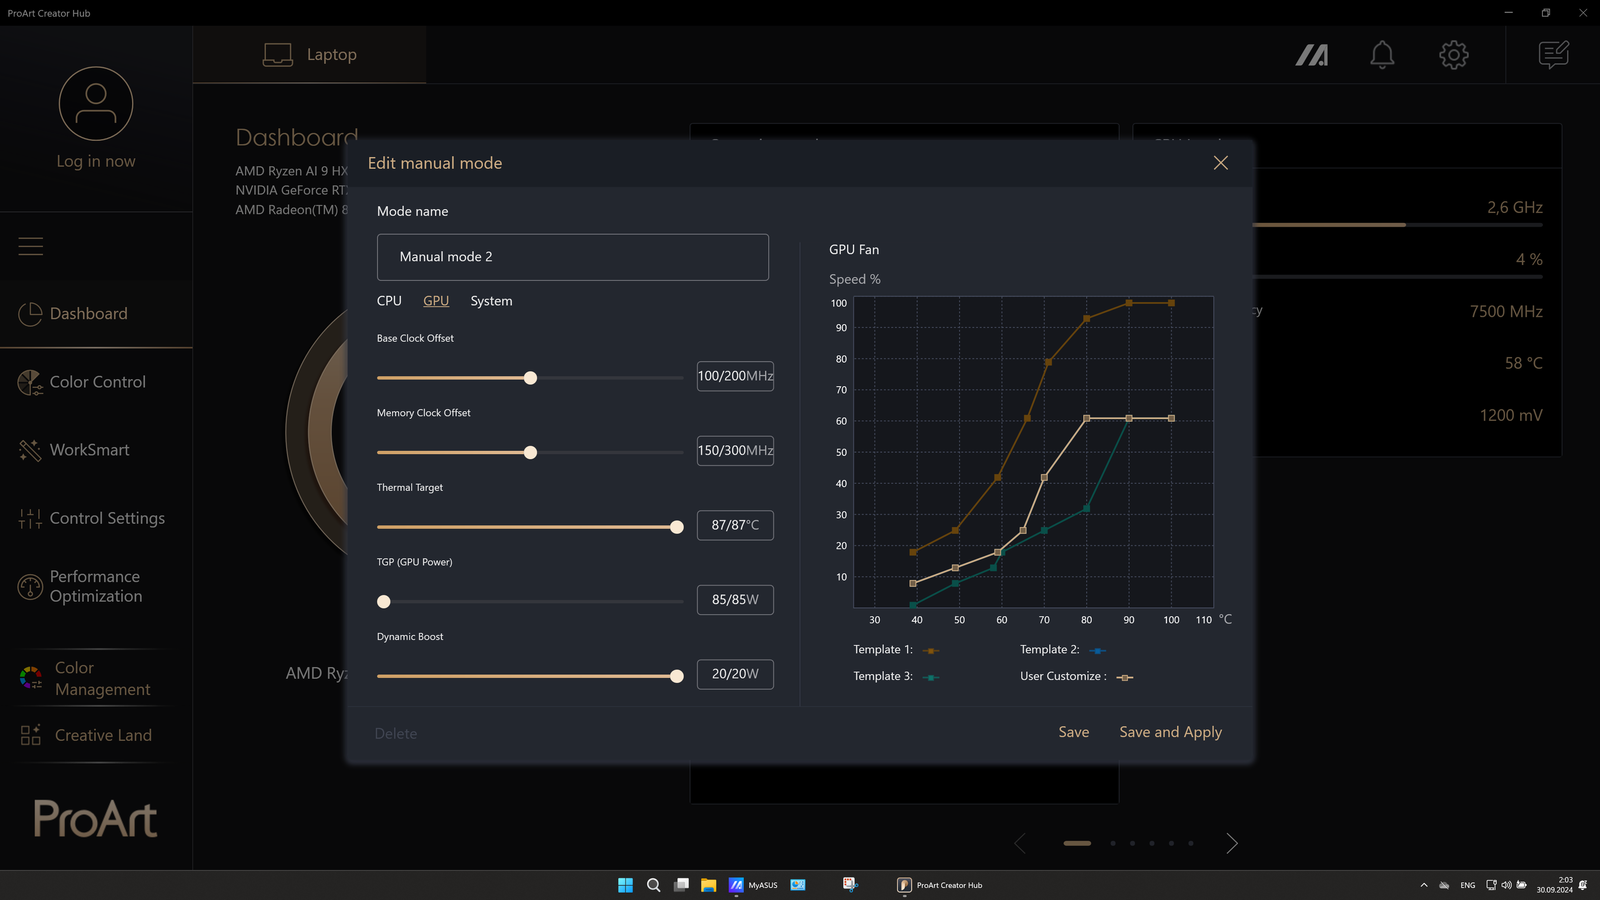
Task: Click the 100/200MHz base clock value field
Action: click(x=735, y=376)
